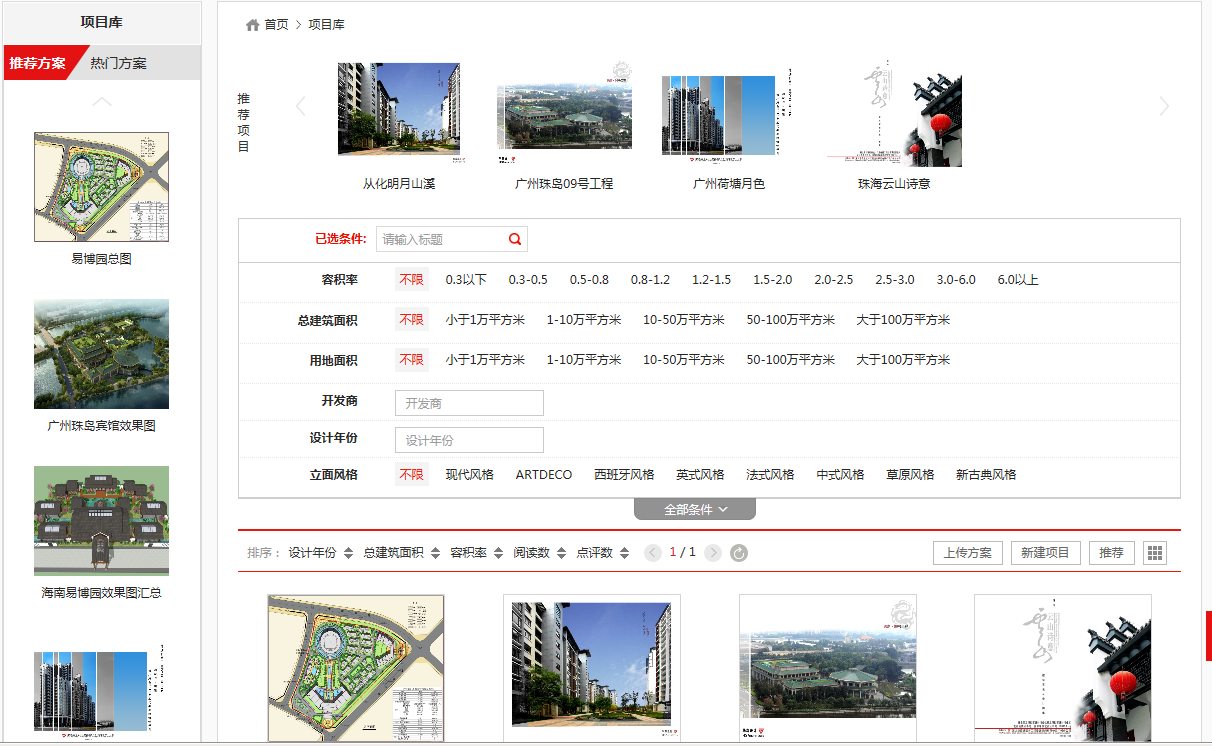Viewport: 1212px width, 746px height.
Task: Click 广州珠岛09号工程 caption text
Action: click(x=564, y=184)
